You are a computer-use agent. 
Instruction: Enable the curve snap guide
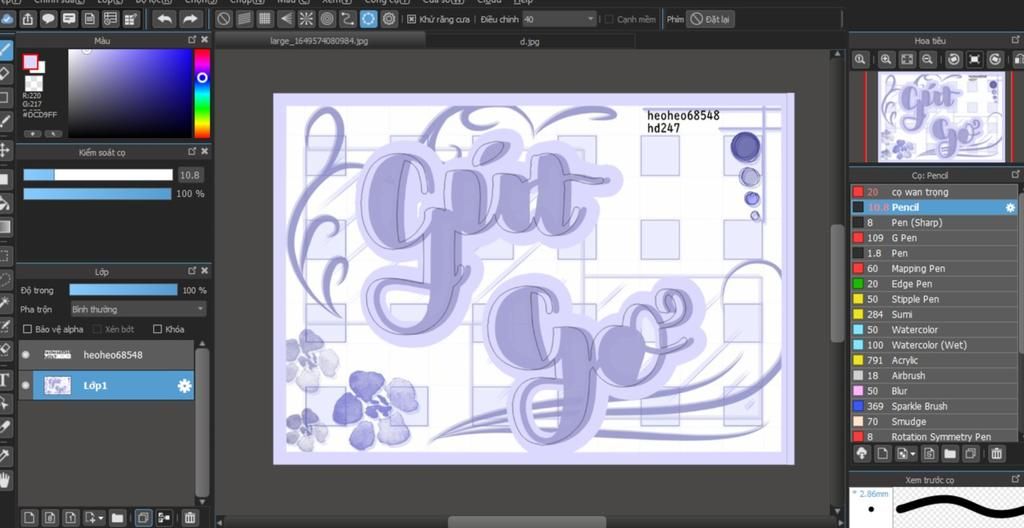click(348, 19)
